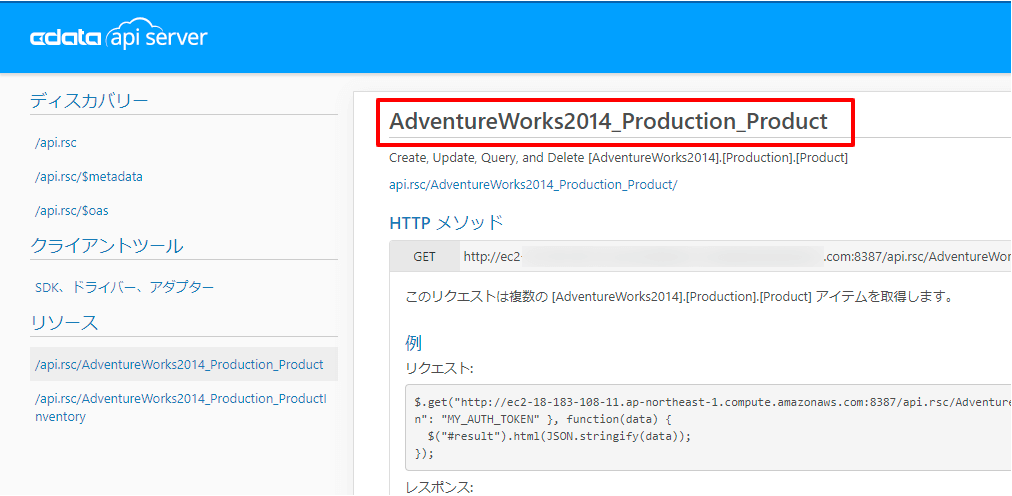Click the クライアントツール section heading
The width and height of the screenshot is (1012, 496).
click(107, 246)
